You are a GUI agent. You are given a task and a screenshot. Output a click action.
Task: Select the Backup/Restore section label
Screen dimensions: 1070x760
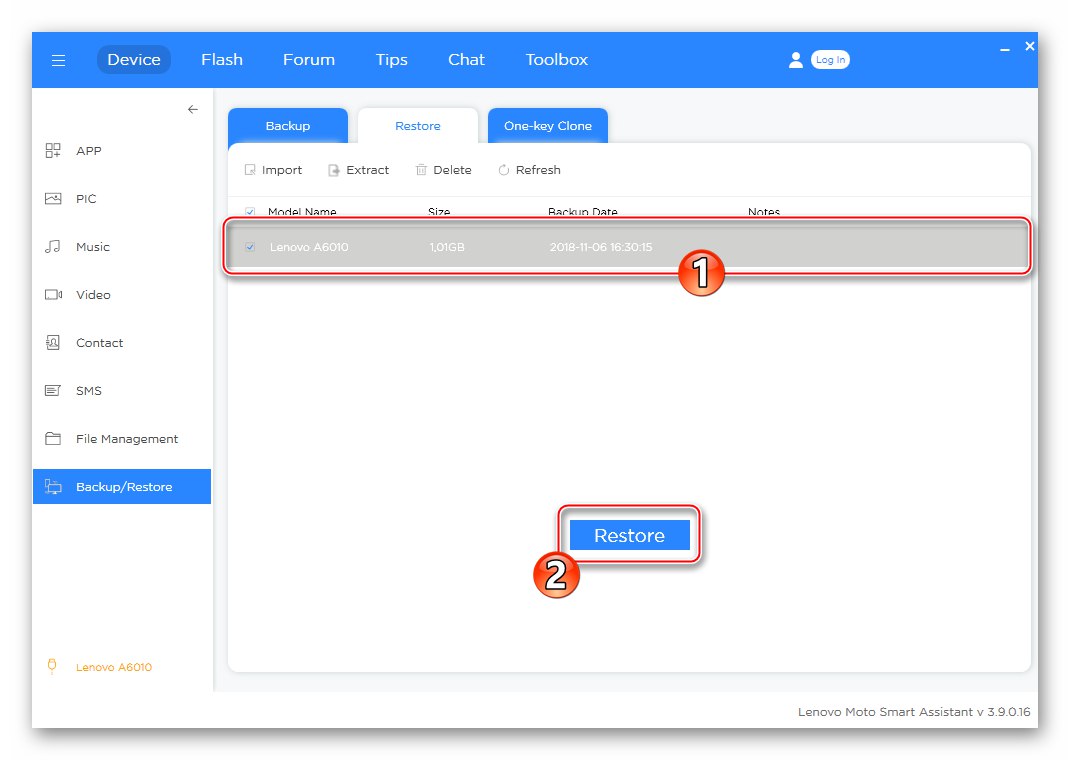click(124, 486)
